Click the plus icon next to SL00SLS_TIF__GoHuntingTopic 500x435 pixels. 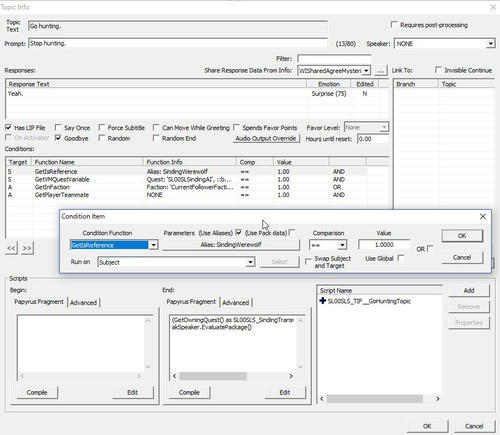(323, 301)
